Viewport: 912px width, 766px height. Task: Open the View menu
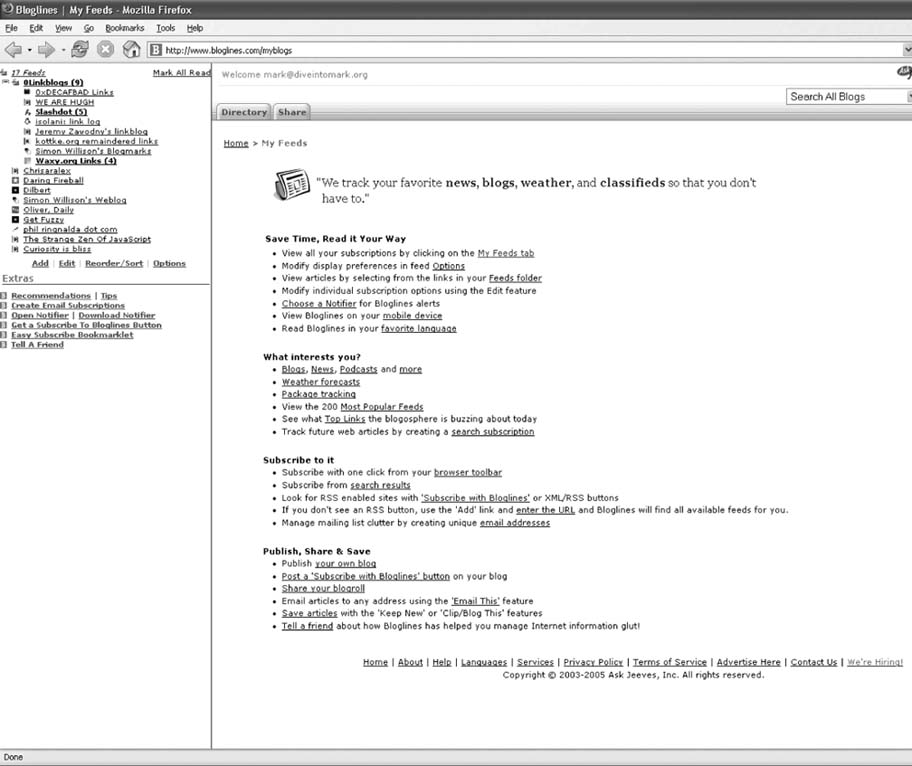[63, 28]
